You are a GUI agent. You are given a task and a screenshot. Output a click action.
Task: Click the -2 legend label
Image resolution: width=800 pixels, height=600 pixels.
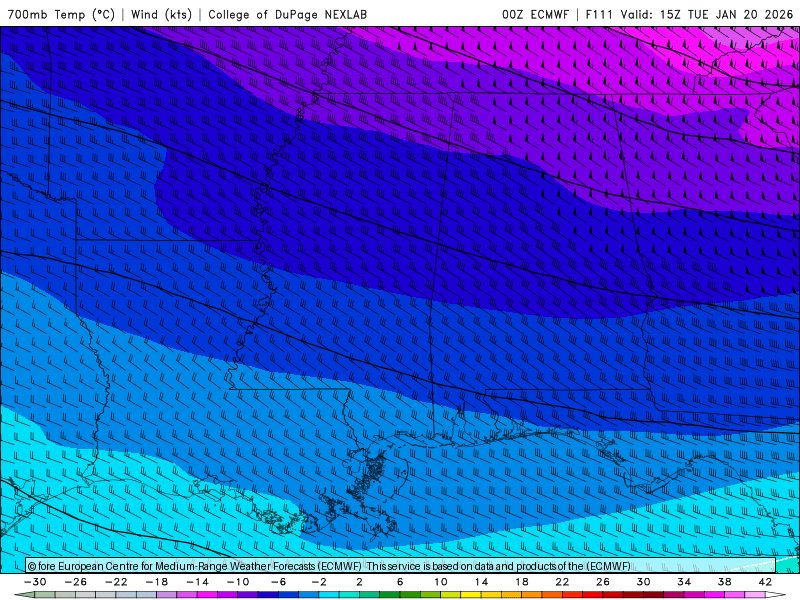pyautogui.click(x=319, y=582)
